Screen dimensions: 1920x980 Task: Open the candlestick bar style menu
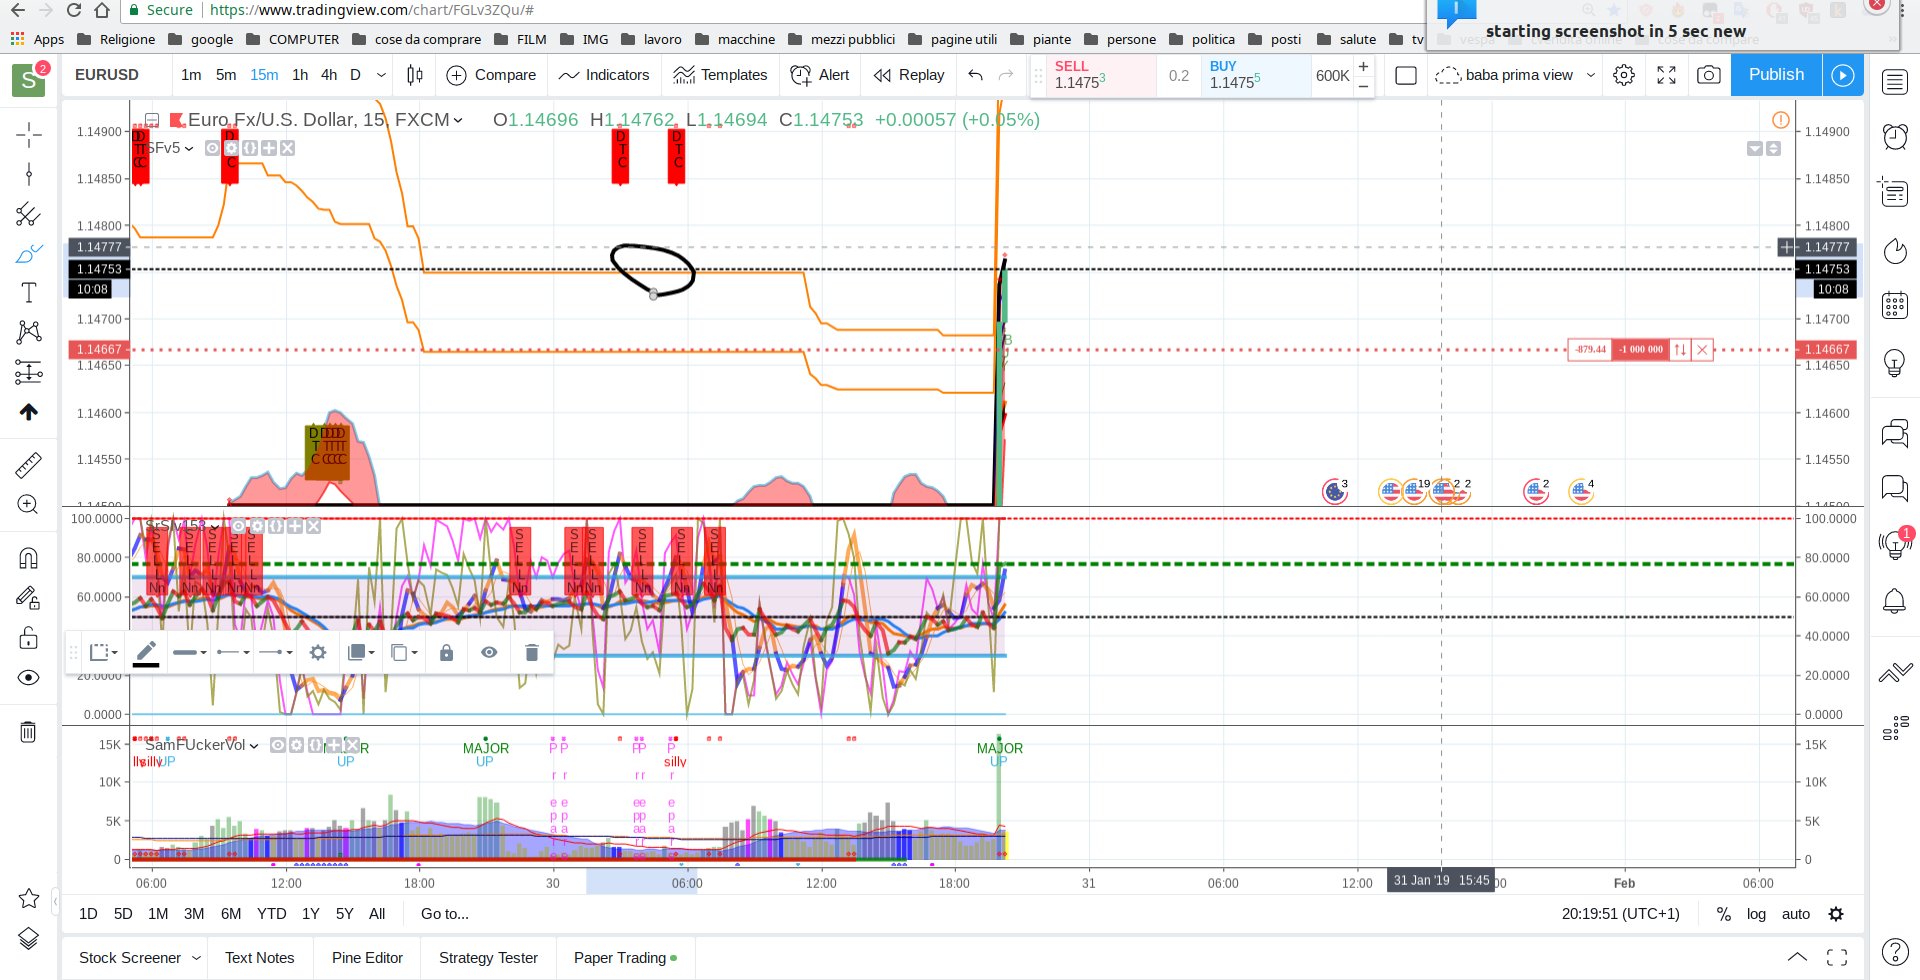pyautogui.click(x=415, y=75)
